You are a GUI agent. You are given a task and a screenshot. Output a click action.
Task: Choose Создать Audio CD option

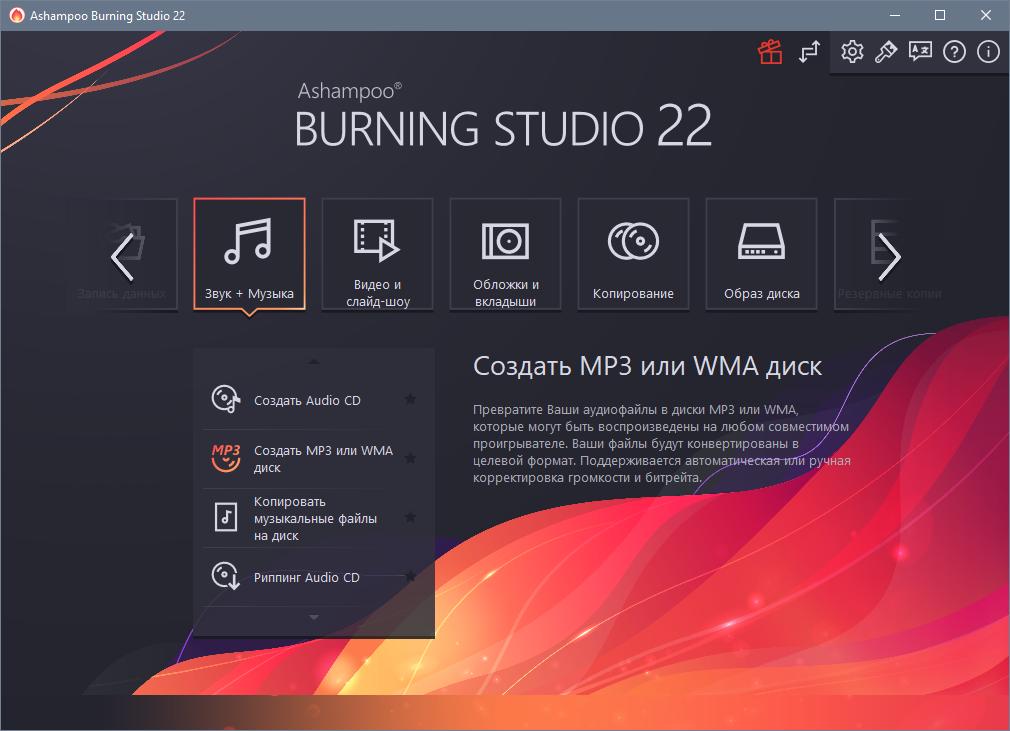[x=307, y=400]
